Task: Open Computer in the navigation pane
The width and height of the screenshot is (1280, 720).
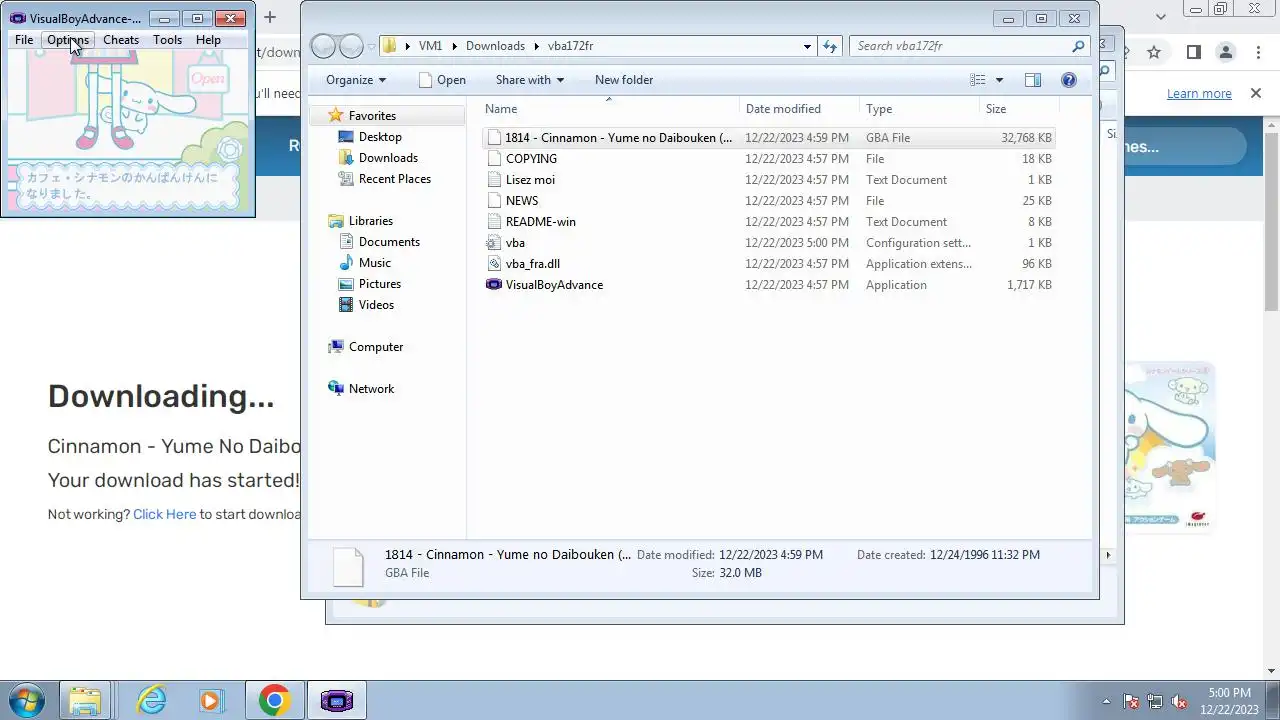Action: pyautogui.click(x=375, y=347)
